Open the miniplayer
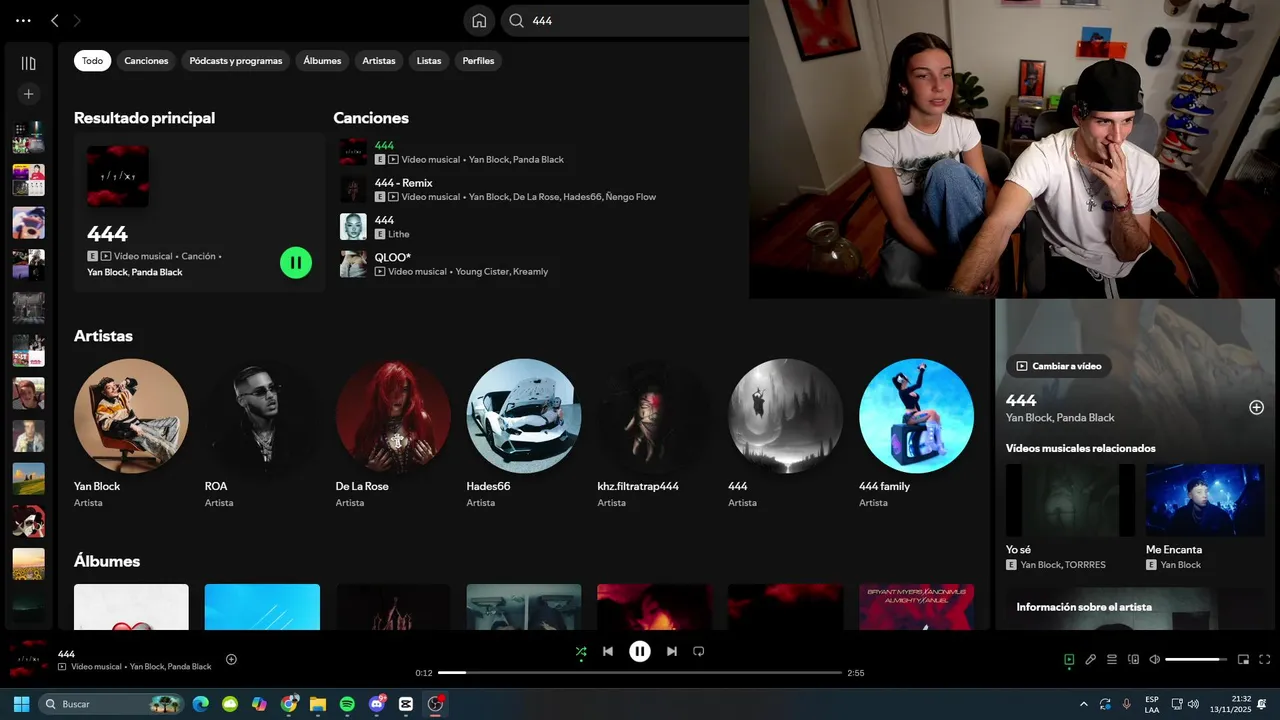The image size is (1280, 720). (x=1244, y=660)
